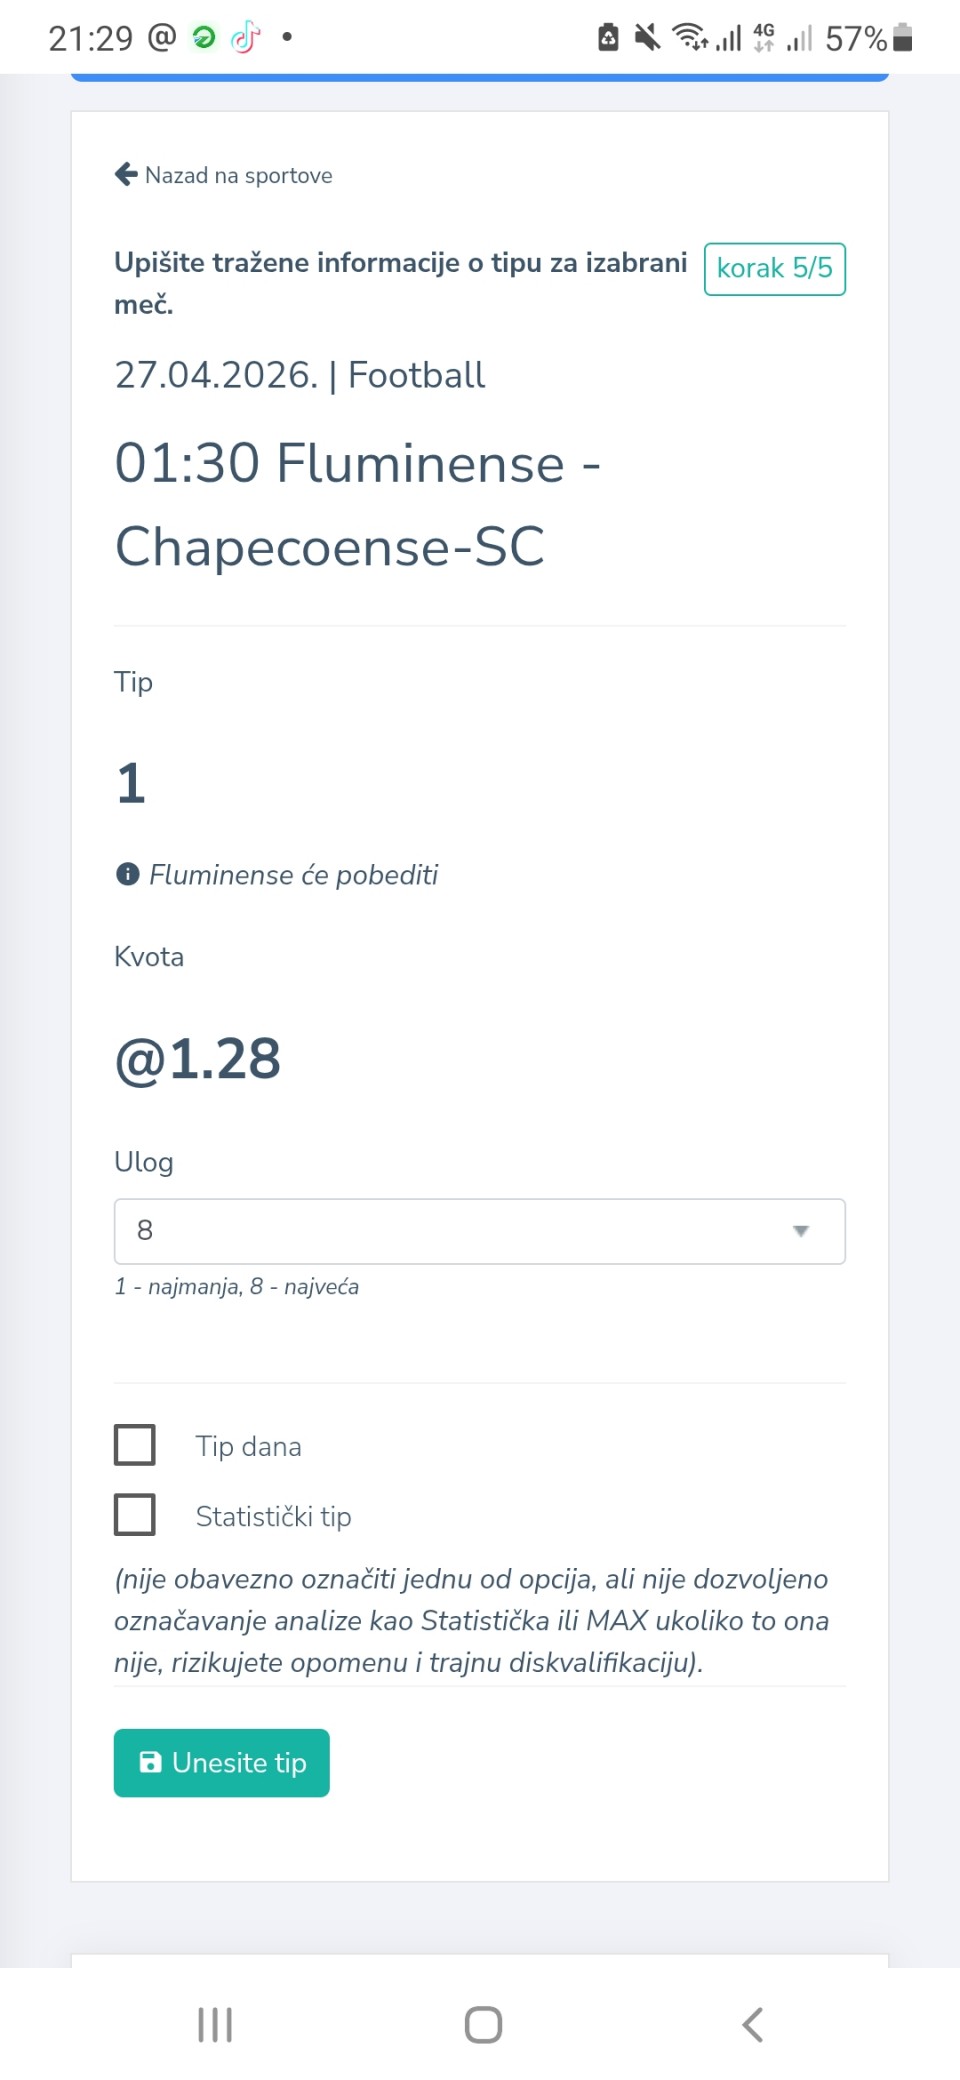Tap the korak 5/5 step badge
Image resolution: width=960 pixels, height=2080 pixels.
click(774, 269)
